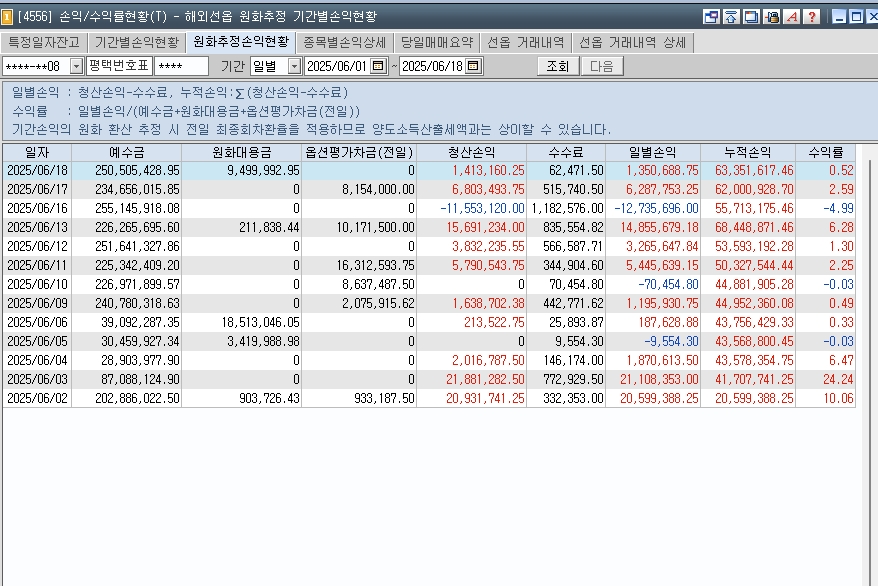Viewport: 878px width, 586px height.
Task: Click the red letter A font icon
Action: pos(792,17)
